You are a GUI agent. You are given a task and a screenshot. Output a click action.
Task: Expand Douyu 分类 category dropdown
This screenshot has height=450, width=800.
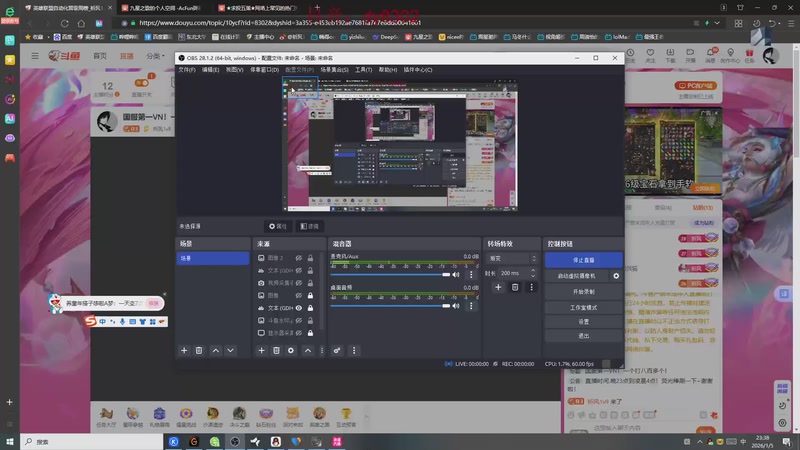pos(155,56)
